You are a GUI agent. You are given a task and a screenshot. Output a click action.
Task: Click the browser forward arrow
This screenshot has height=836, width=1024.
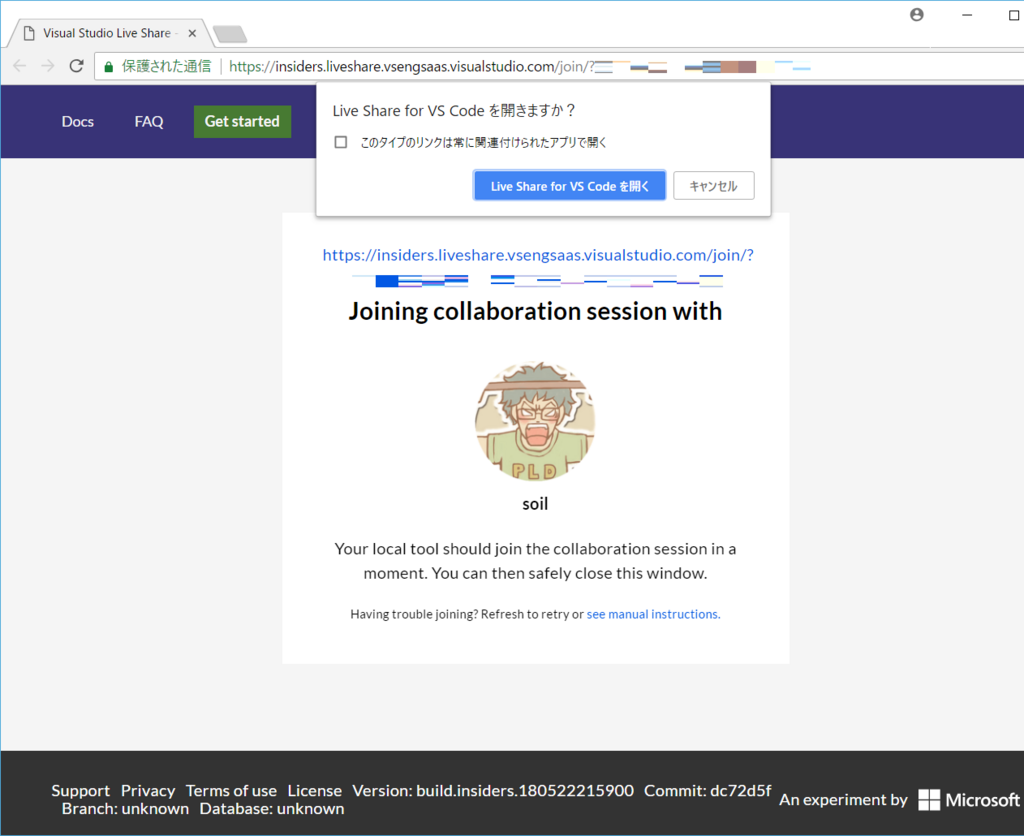tap(48, 66)
